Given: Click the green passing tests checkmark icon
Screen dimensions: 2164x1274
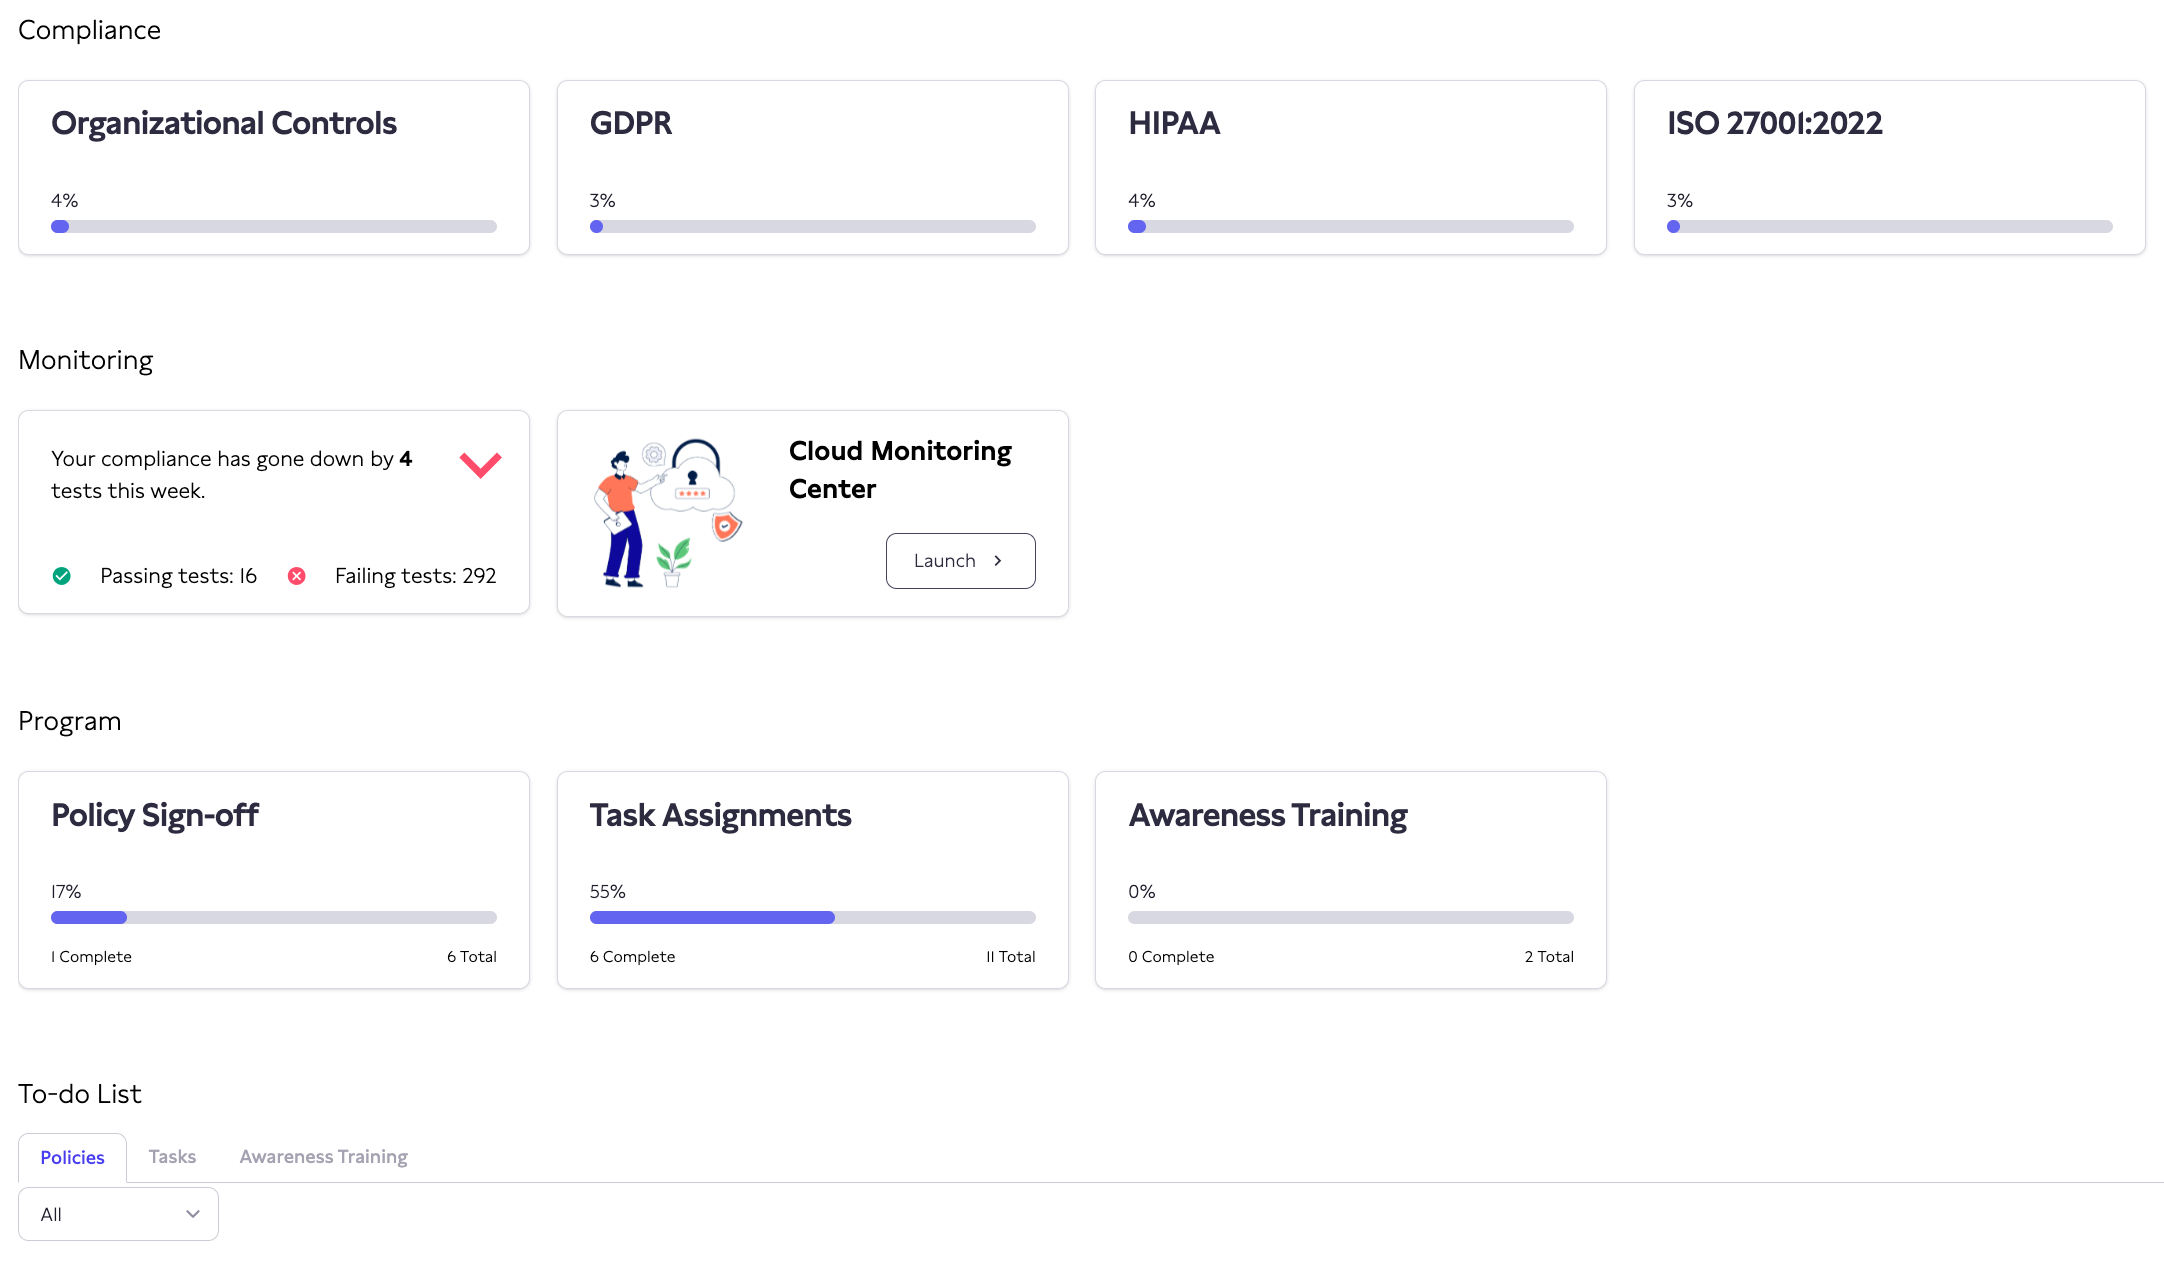Looking at the screenshot, I should tap(62, 576).
